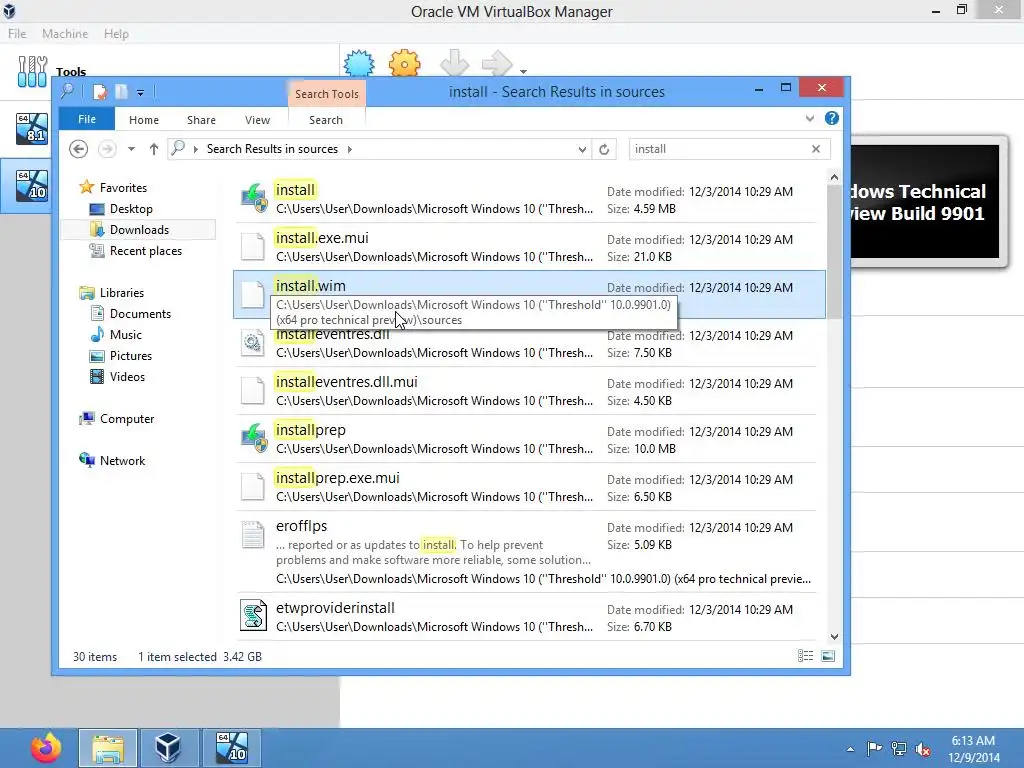Viewport: 1024px width, 768px height.
Task: Open the Pictures library
Action: click(x=131, y=355)
